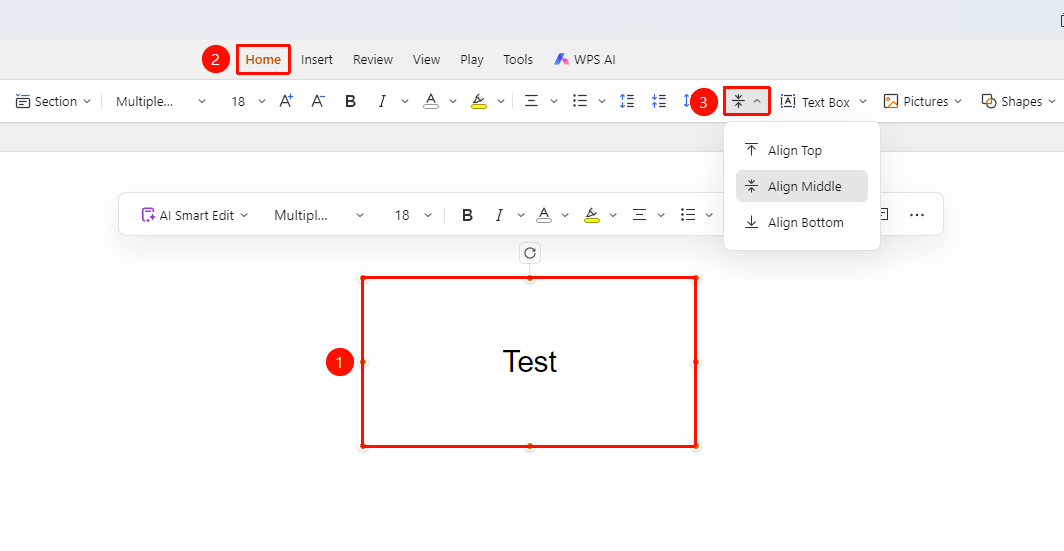Apply ribbon font color A
Viewport: 1064px width, 551px height.
(431, 101)
